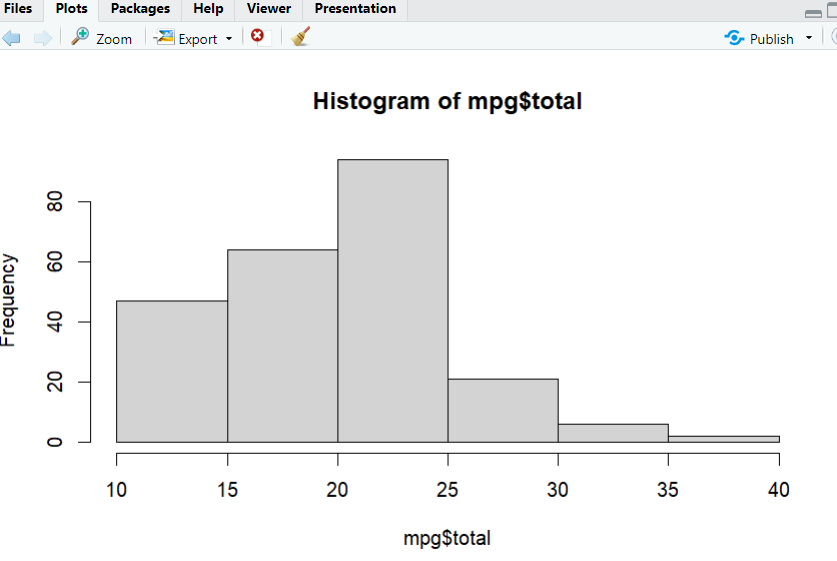Click the x-axis tick label '10'
This screenshot has height=561, width=837.
coord(116,489)
